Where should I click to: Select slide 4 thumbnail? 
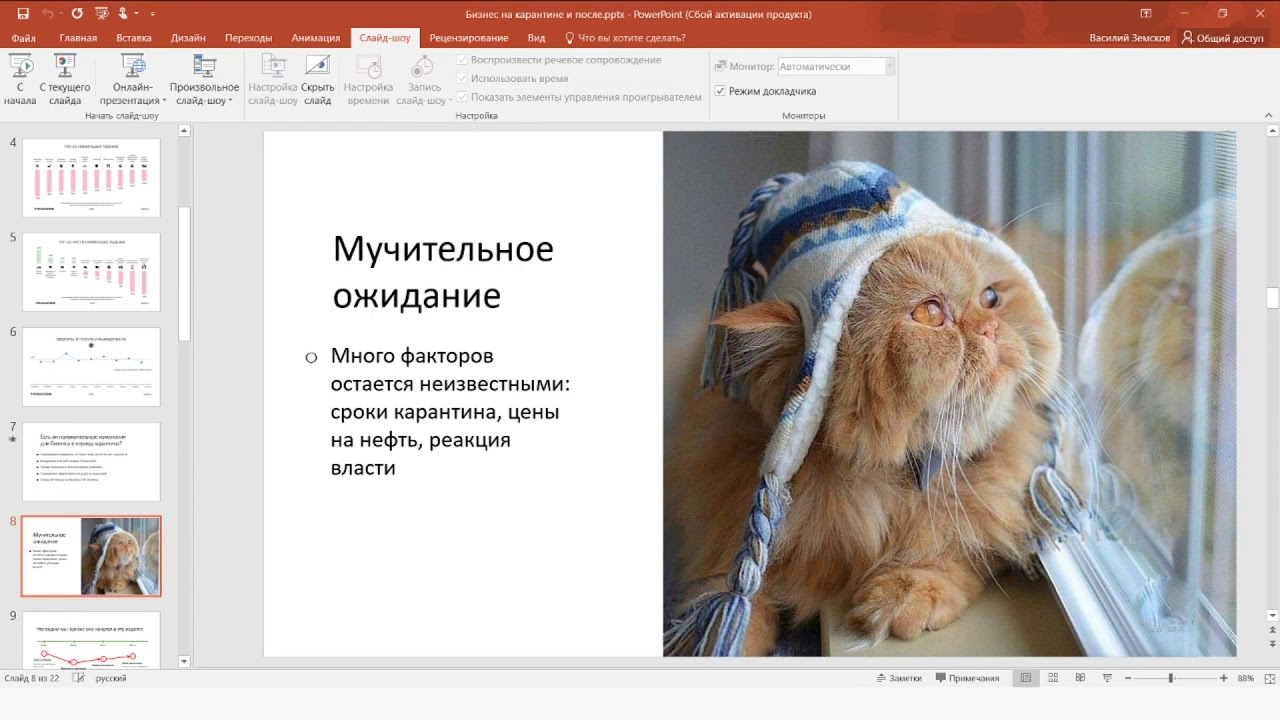[91, 178]
